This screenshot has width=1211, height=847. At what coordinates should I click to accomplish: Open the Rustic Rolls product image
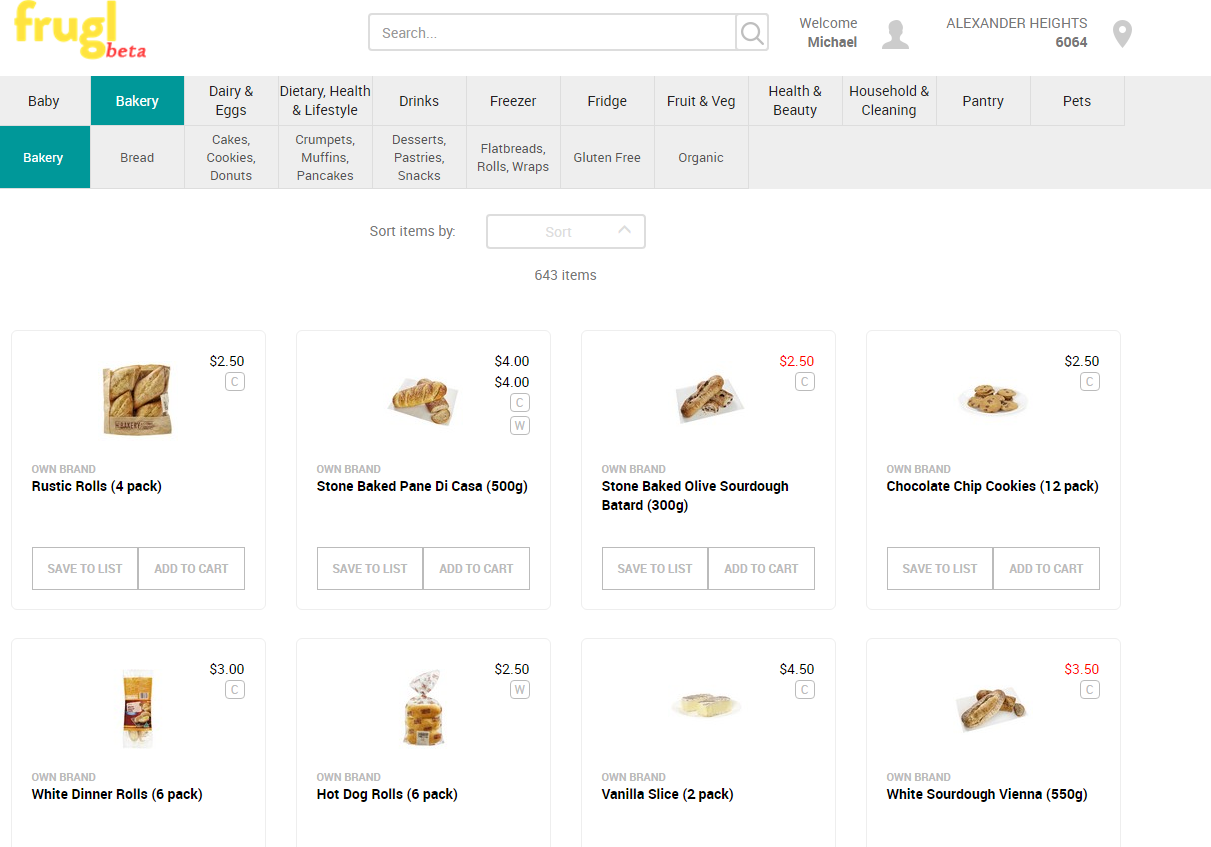138,399
